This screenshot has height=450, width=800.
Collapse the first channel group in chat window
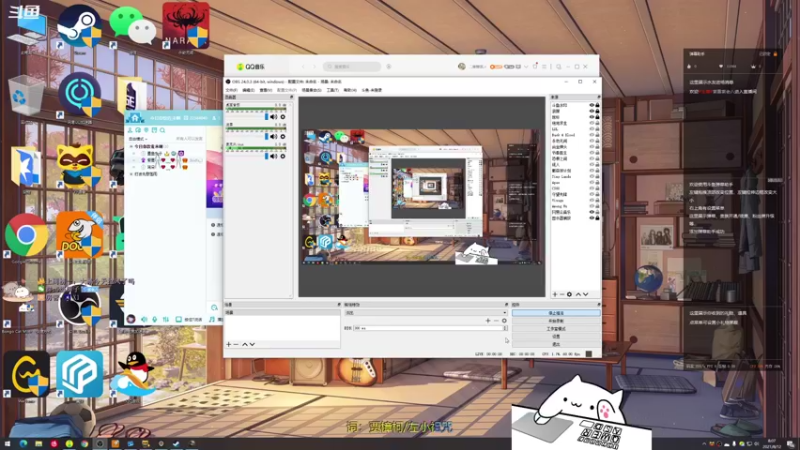pos(131,146)
